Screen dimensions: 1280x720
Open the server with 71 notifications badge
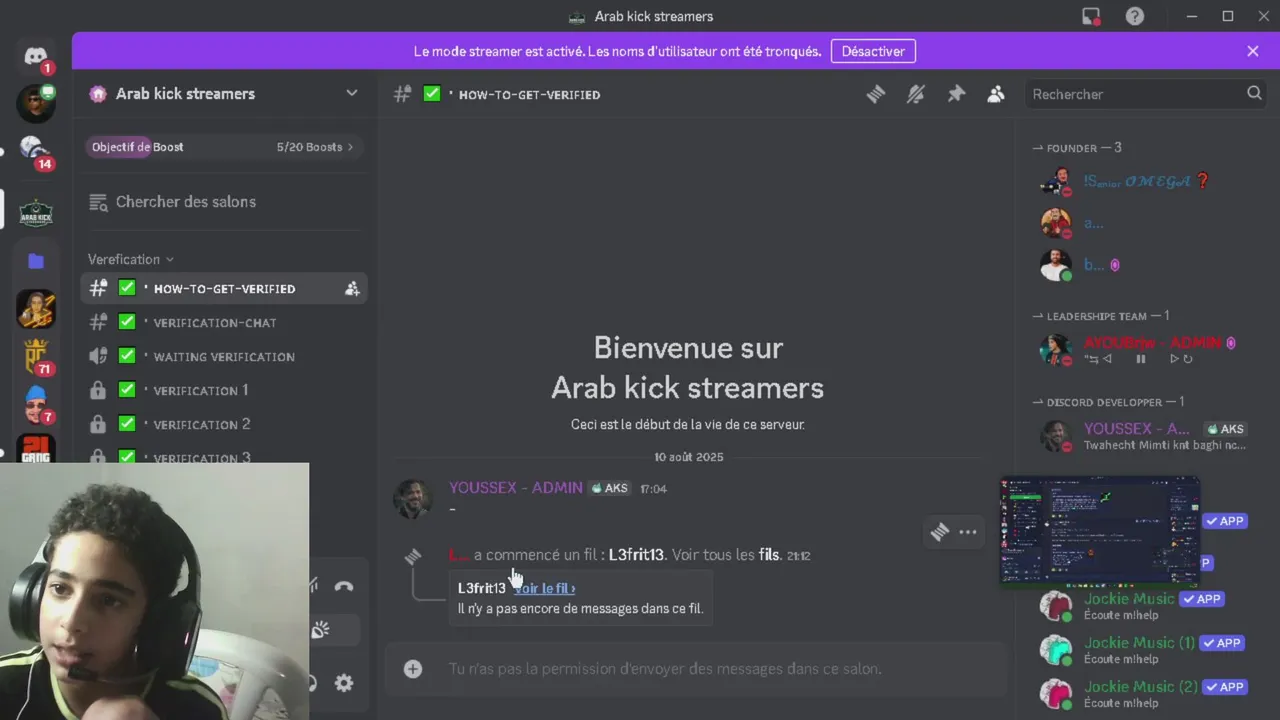point(36,357)
